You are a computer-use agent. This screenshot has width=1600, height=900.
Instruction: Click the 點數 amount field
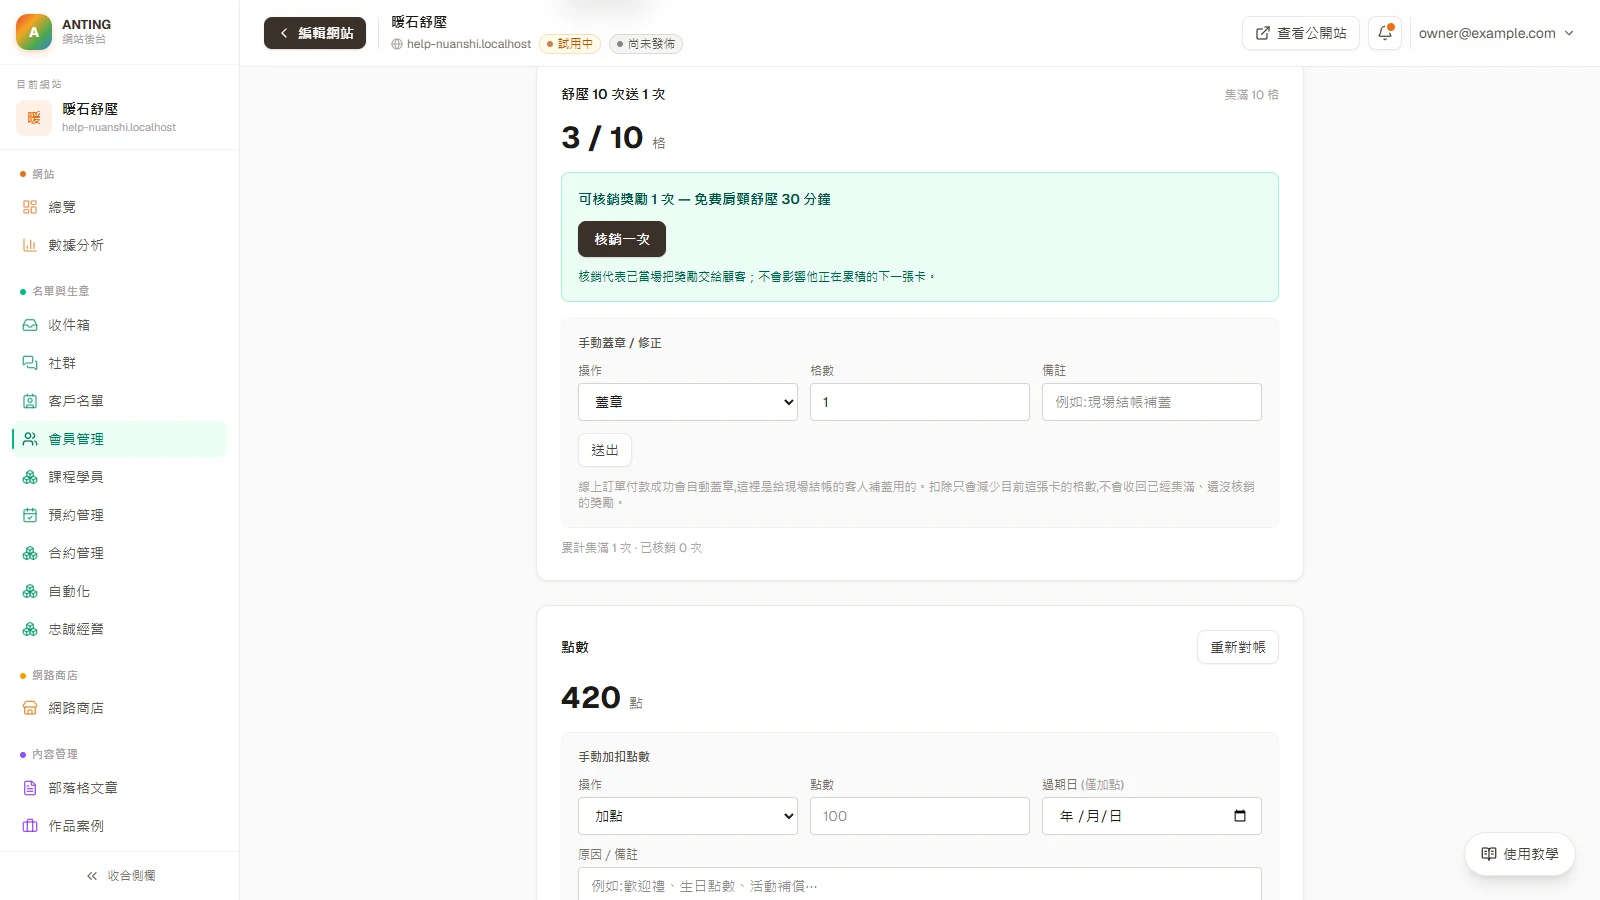920,816
